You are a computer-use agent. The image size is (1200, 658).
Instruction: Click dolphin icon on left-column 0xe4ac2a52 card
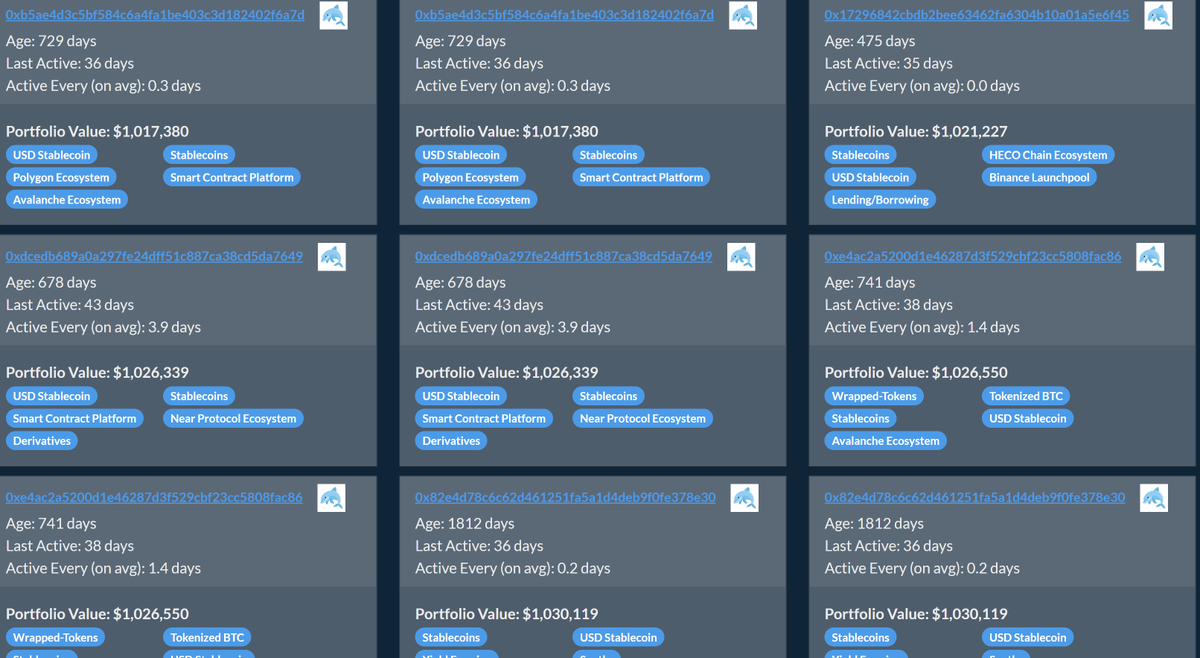[x=331, y=498]
